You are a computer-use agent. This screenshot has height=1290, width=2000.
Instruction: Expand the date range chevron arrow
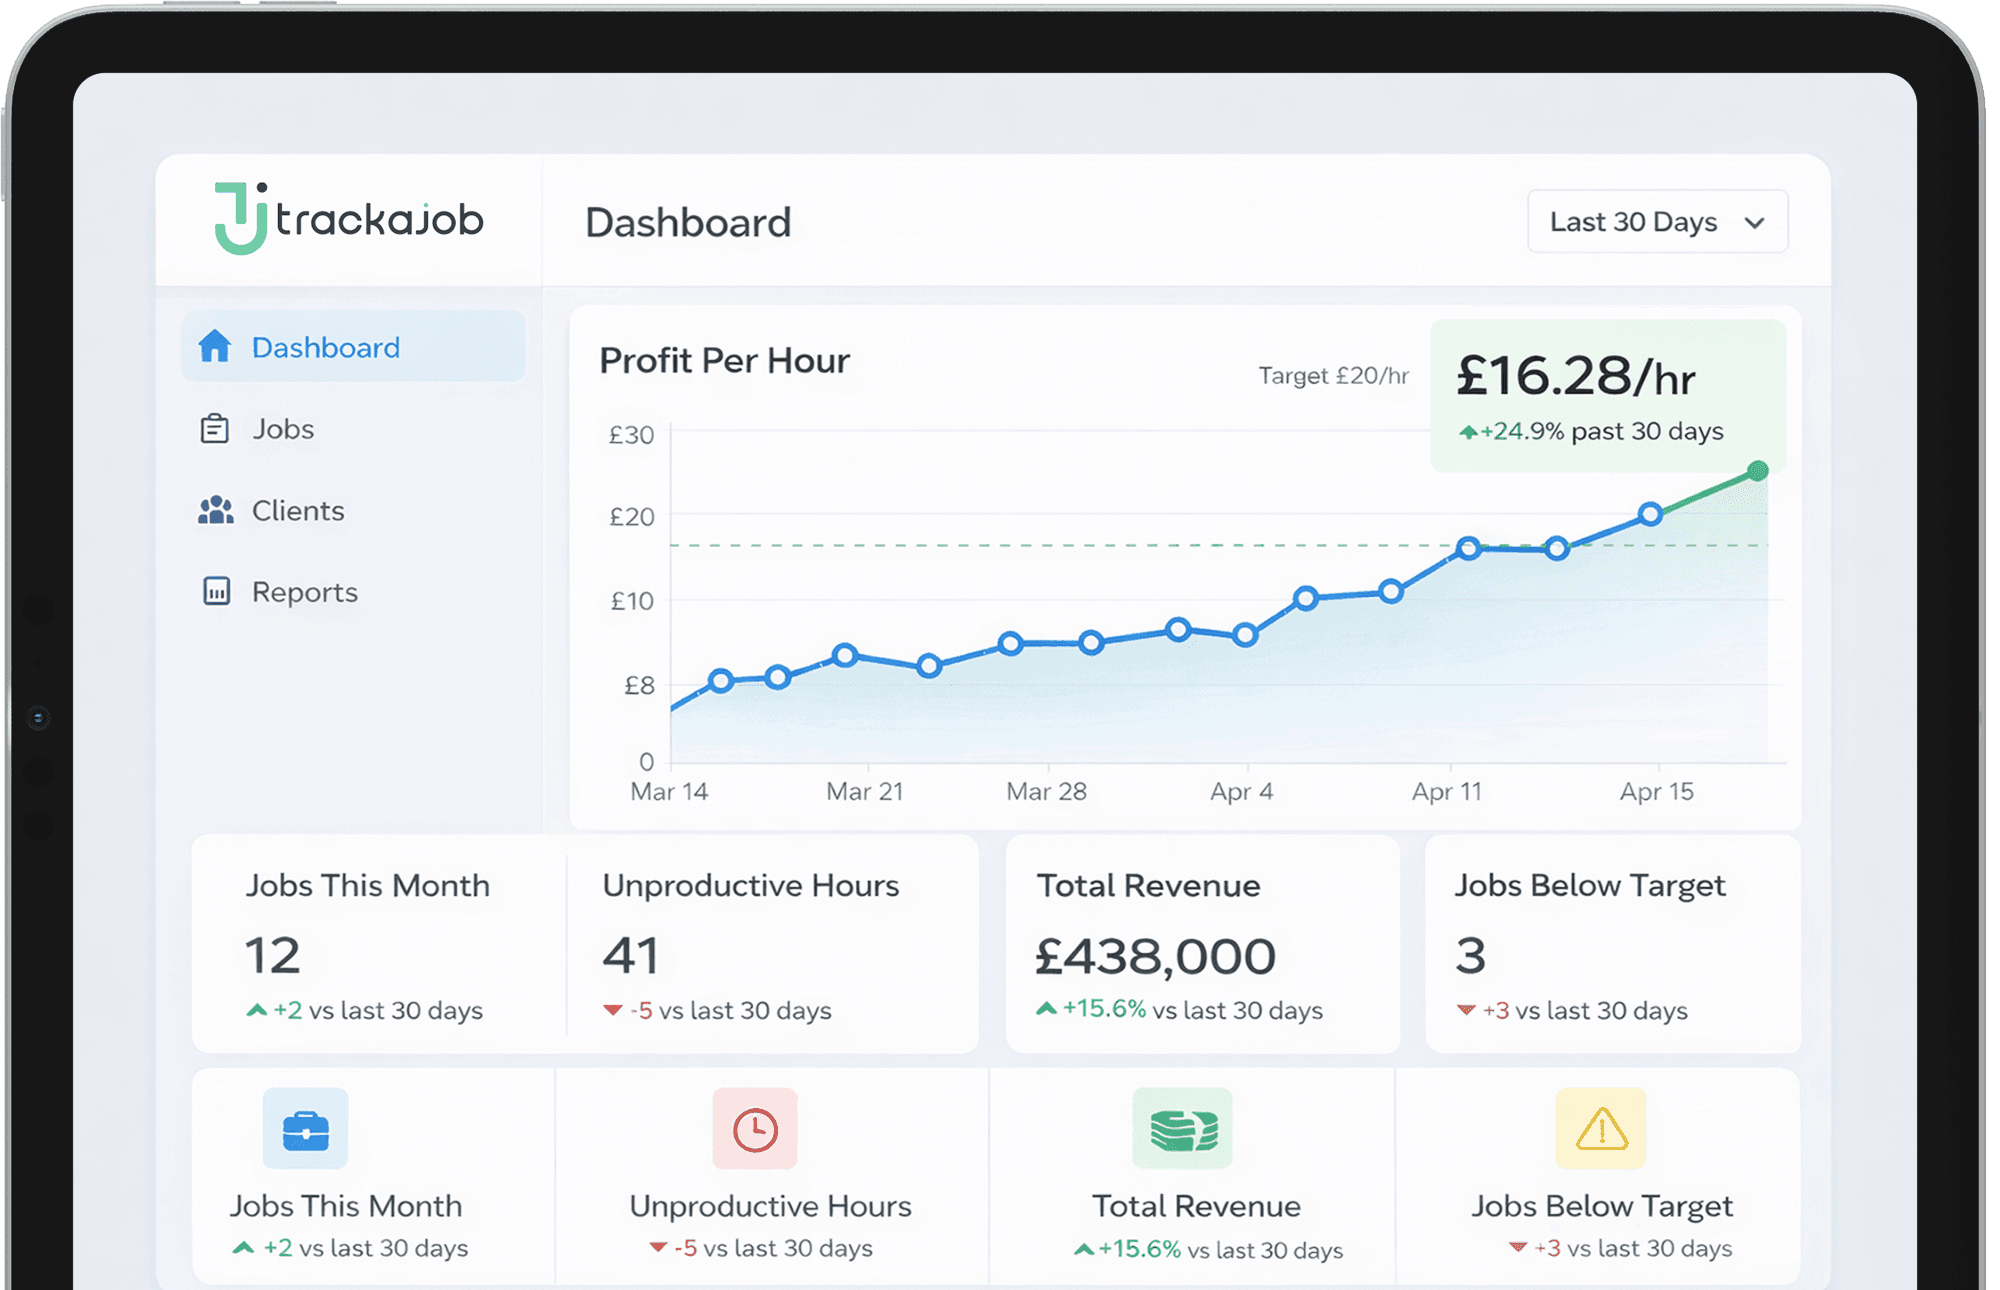coord(1755,222)
